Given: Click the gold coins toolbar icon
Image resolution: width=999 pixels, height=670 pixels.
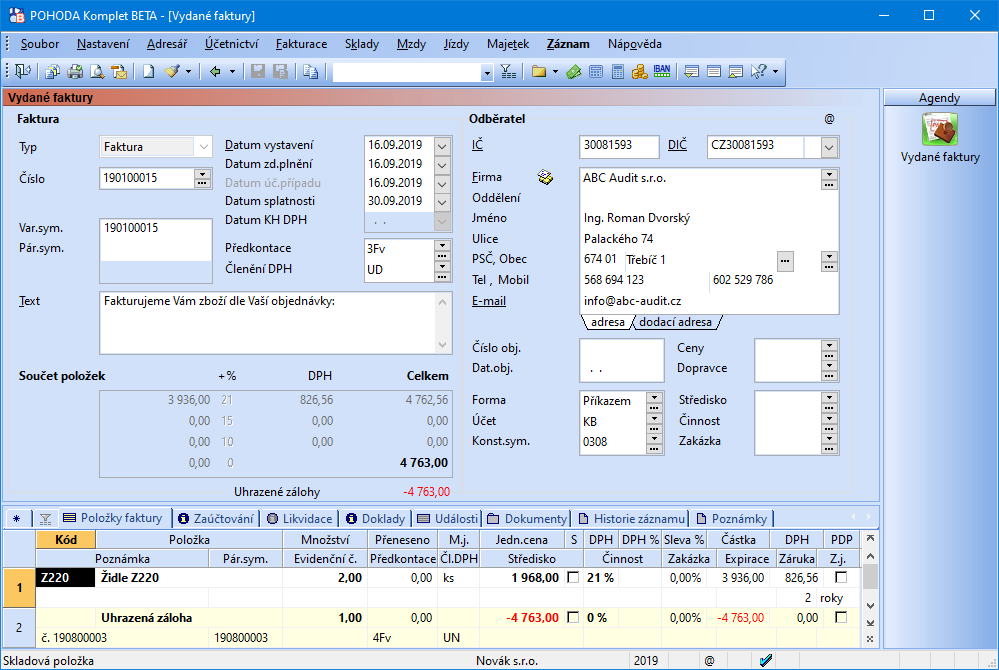Looking at the screenshot, I should coord(640,71).
